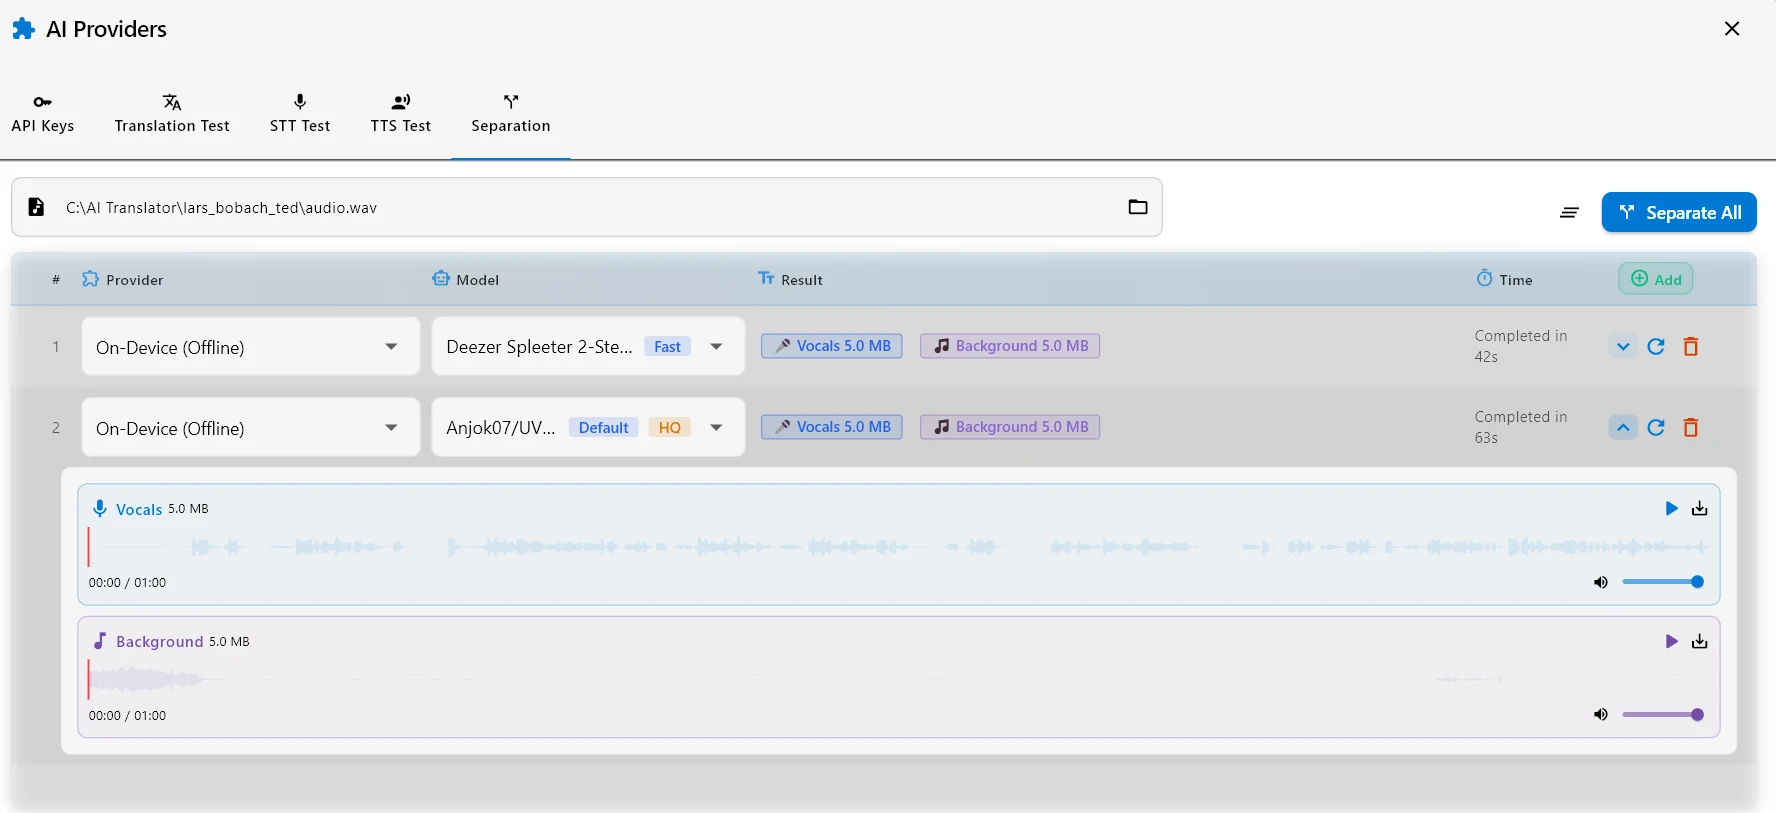The image size is (1776, 813).
Task: Open Anjok07/UV model dropdown
Action: point(588,427)
